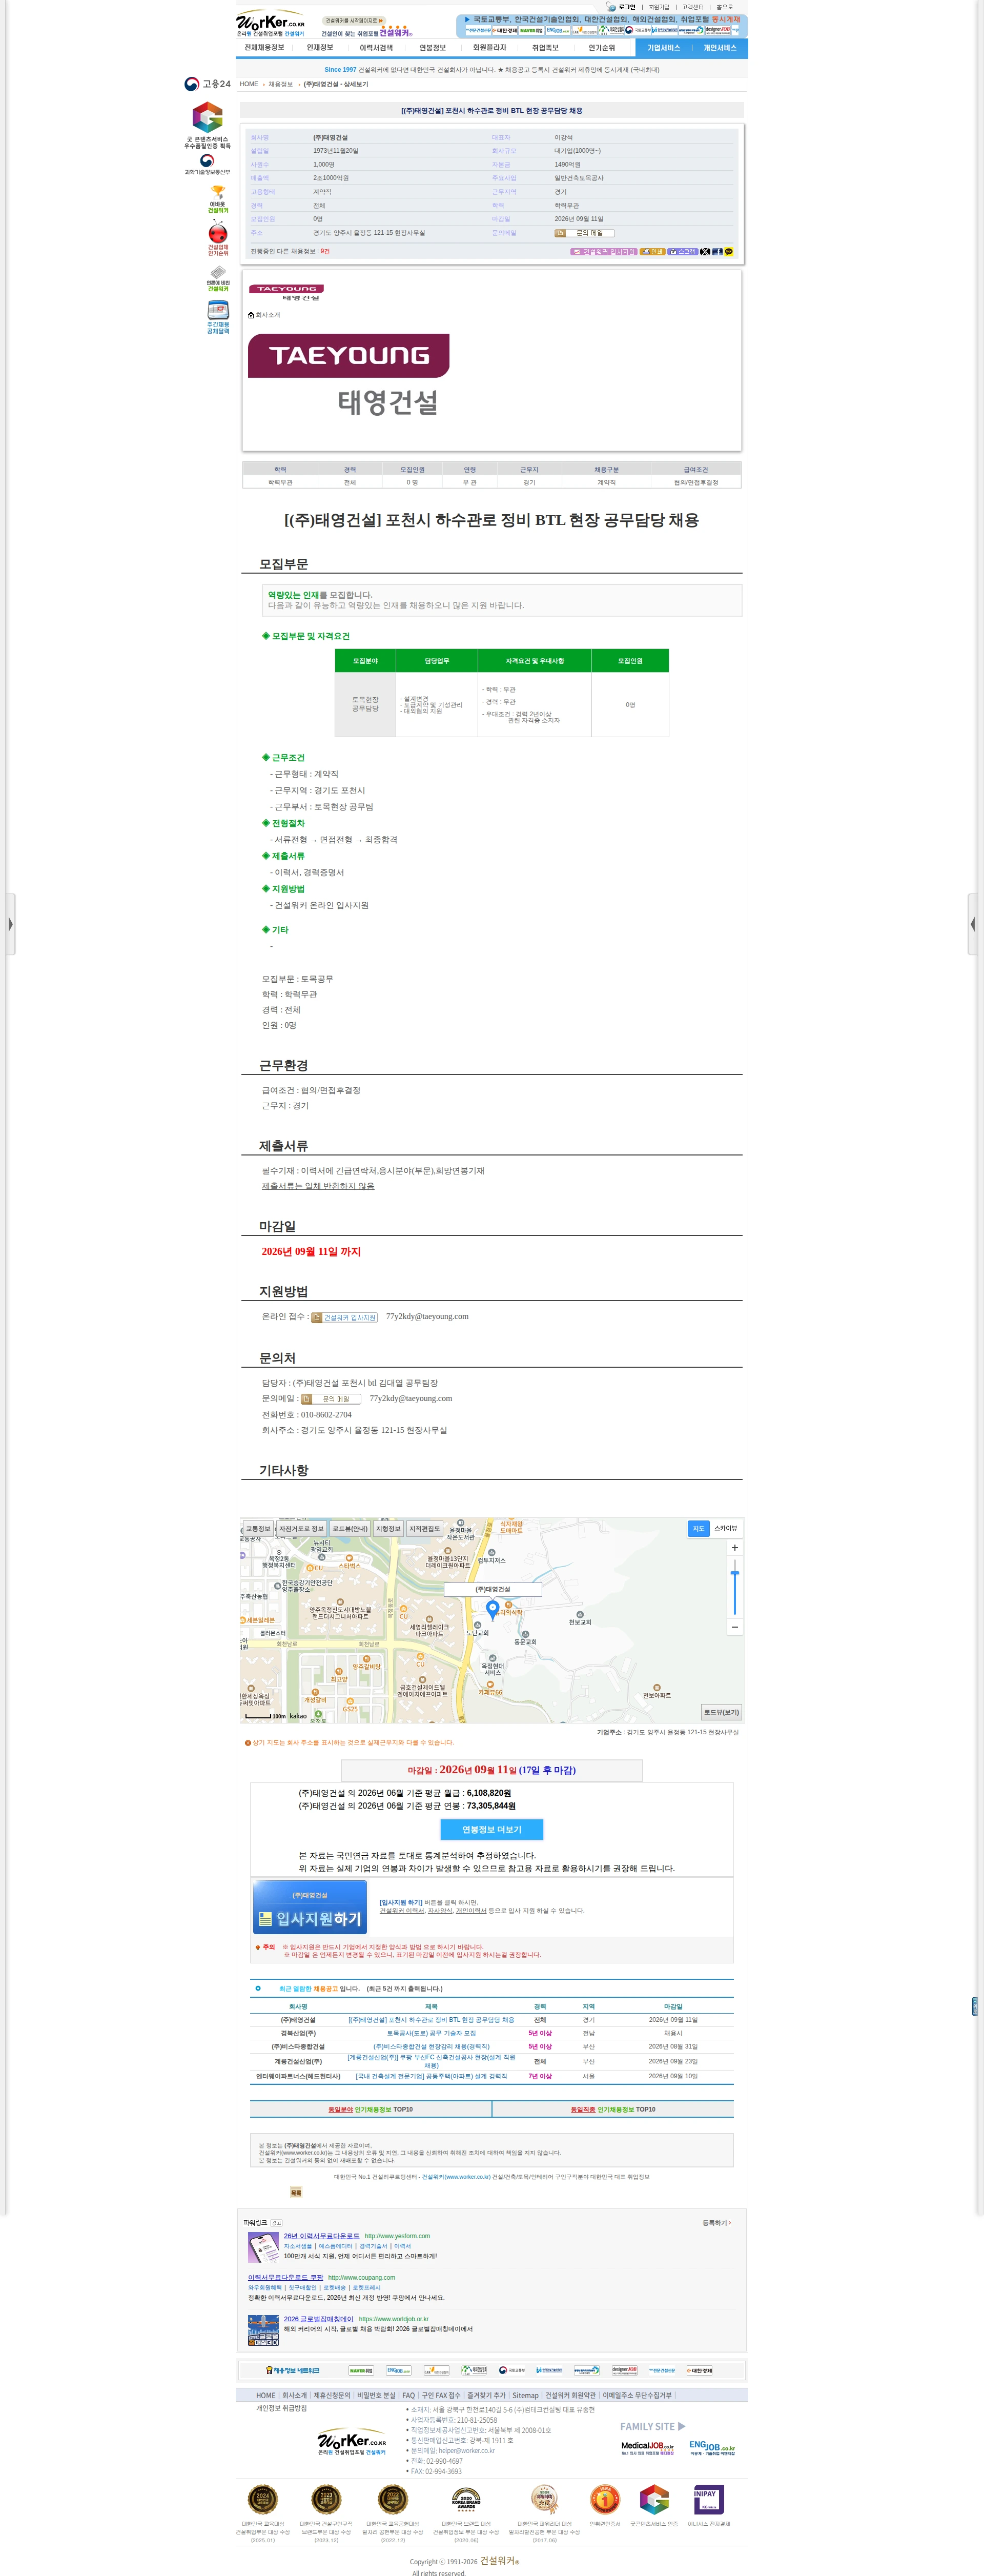Toggle the 지적편집도 map overlay
The height and width of the screenshot is (2576, 984).
[424, 1529]
